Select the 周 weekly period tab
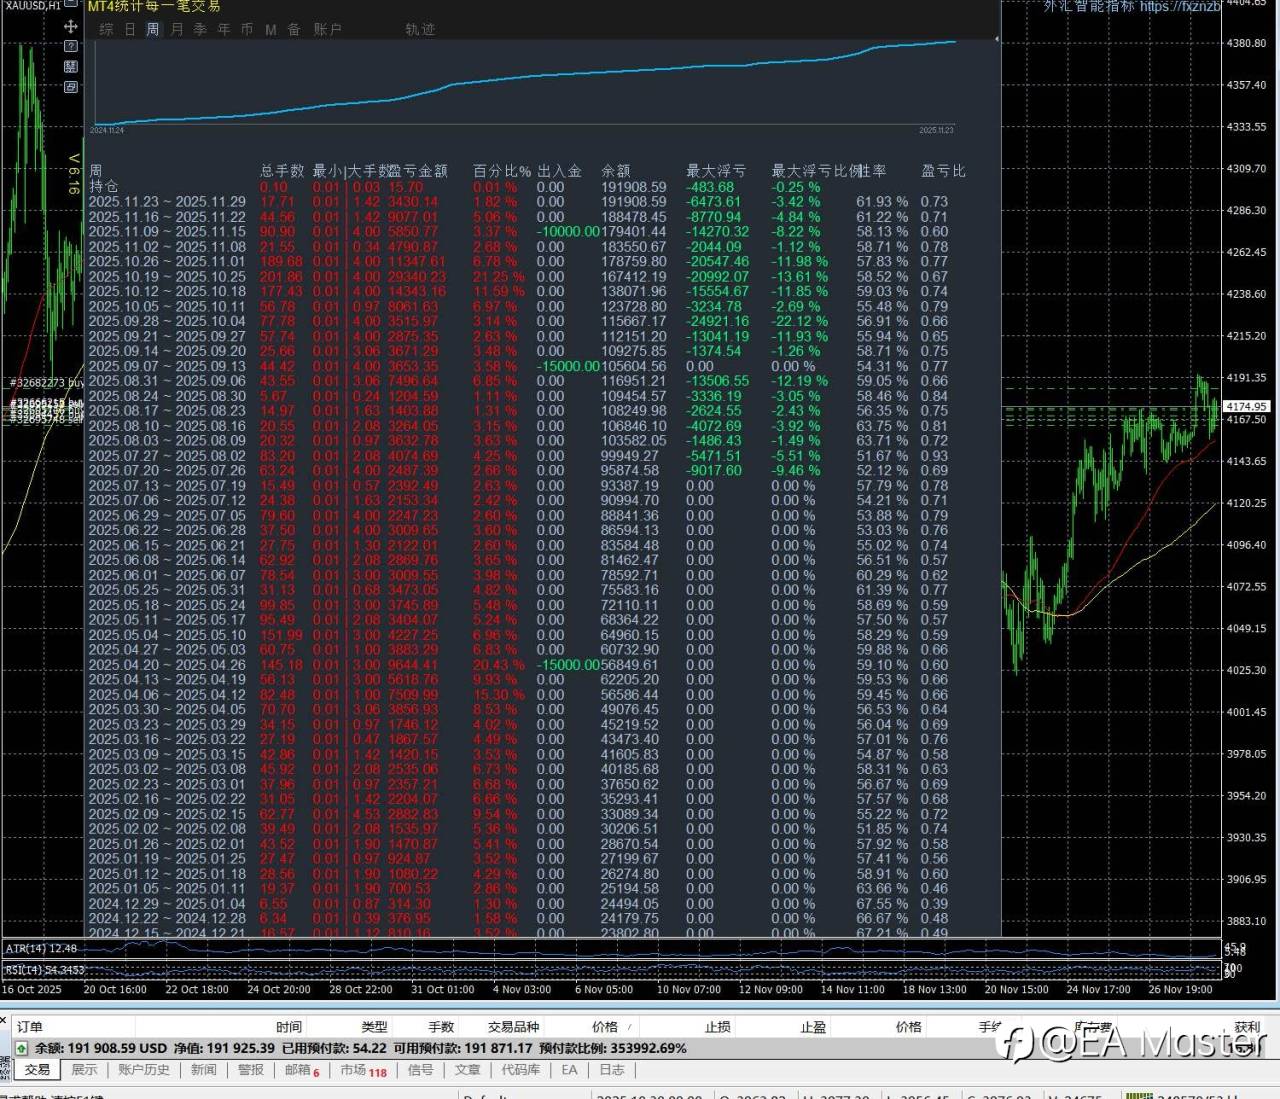This screenshot has height=1099, width=1280. 153,30
